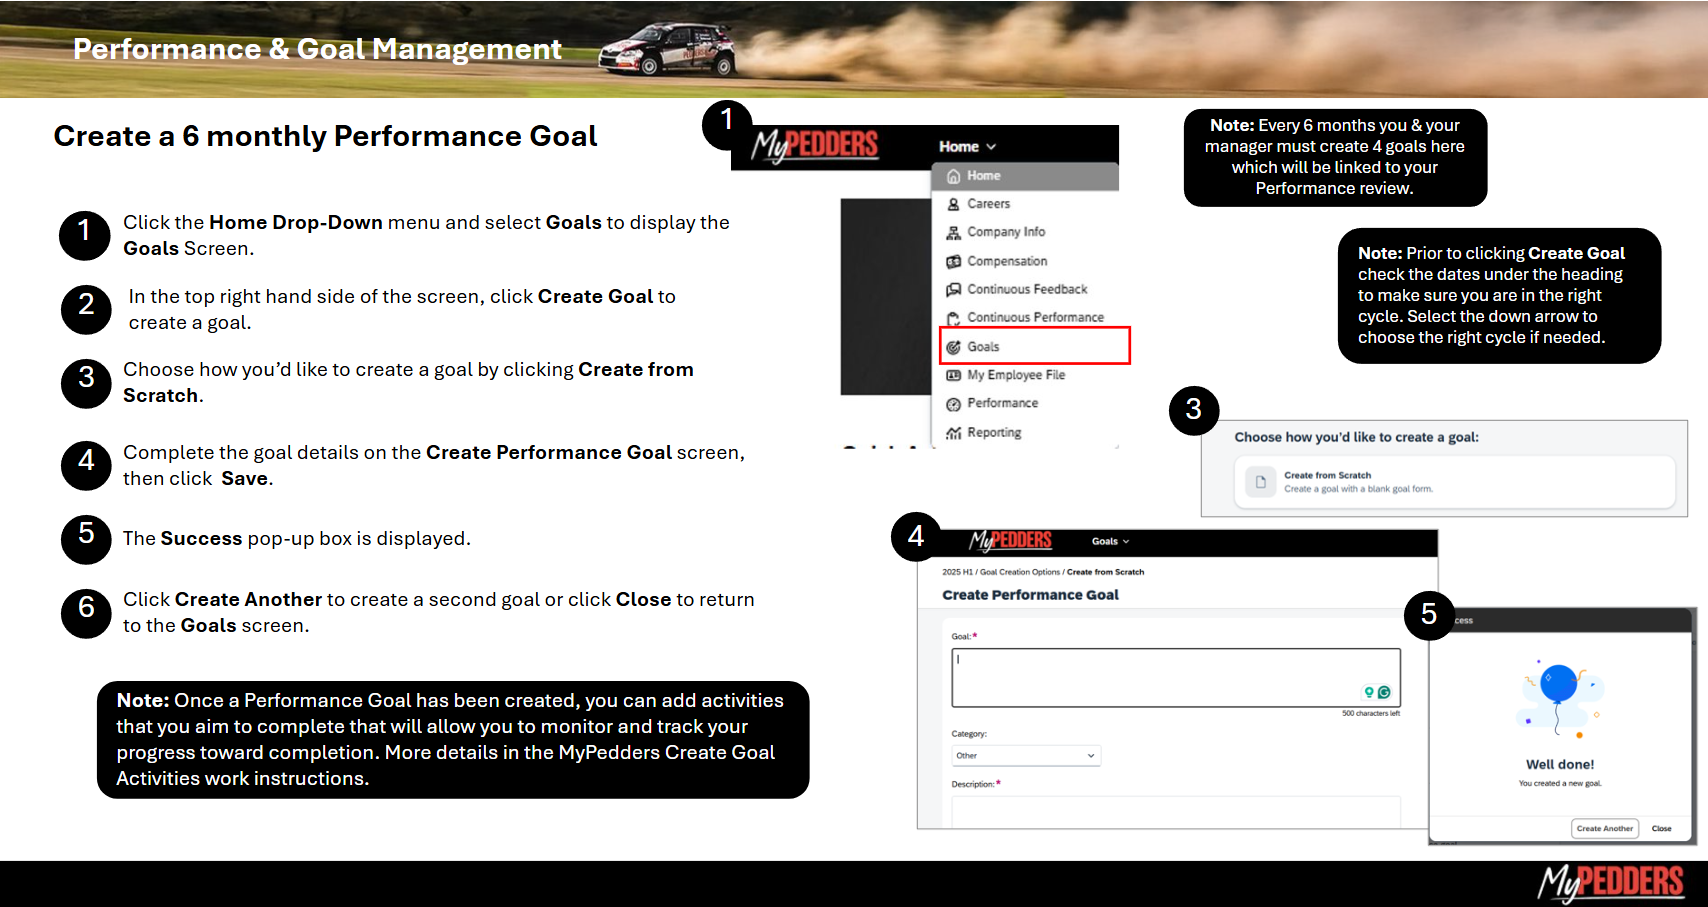Click the Grammarly icon in Goal field
1708x907 pixels.
pos(1384,692)
